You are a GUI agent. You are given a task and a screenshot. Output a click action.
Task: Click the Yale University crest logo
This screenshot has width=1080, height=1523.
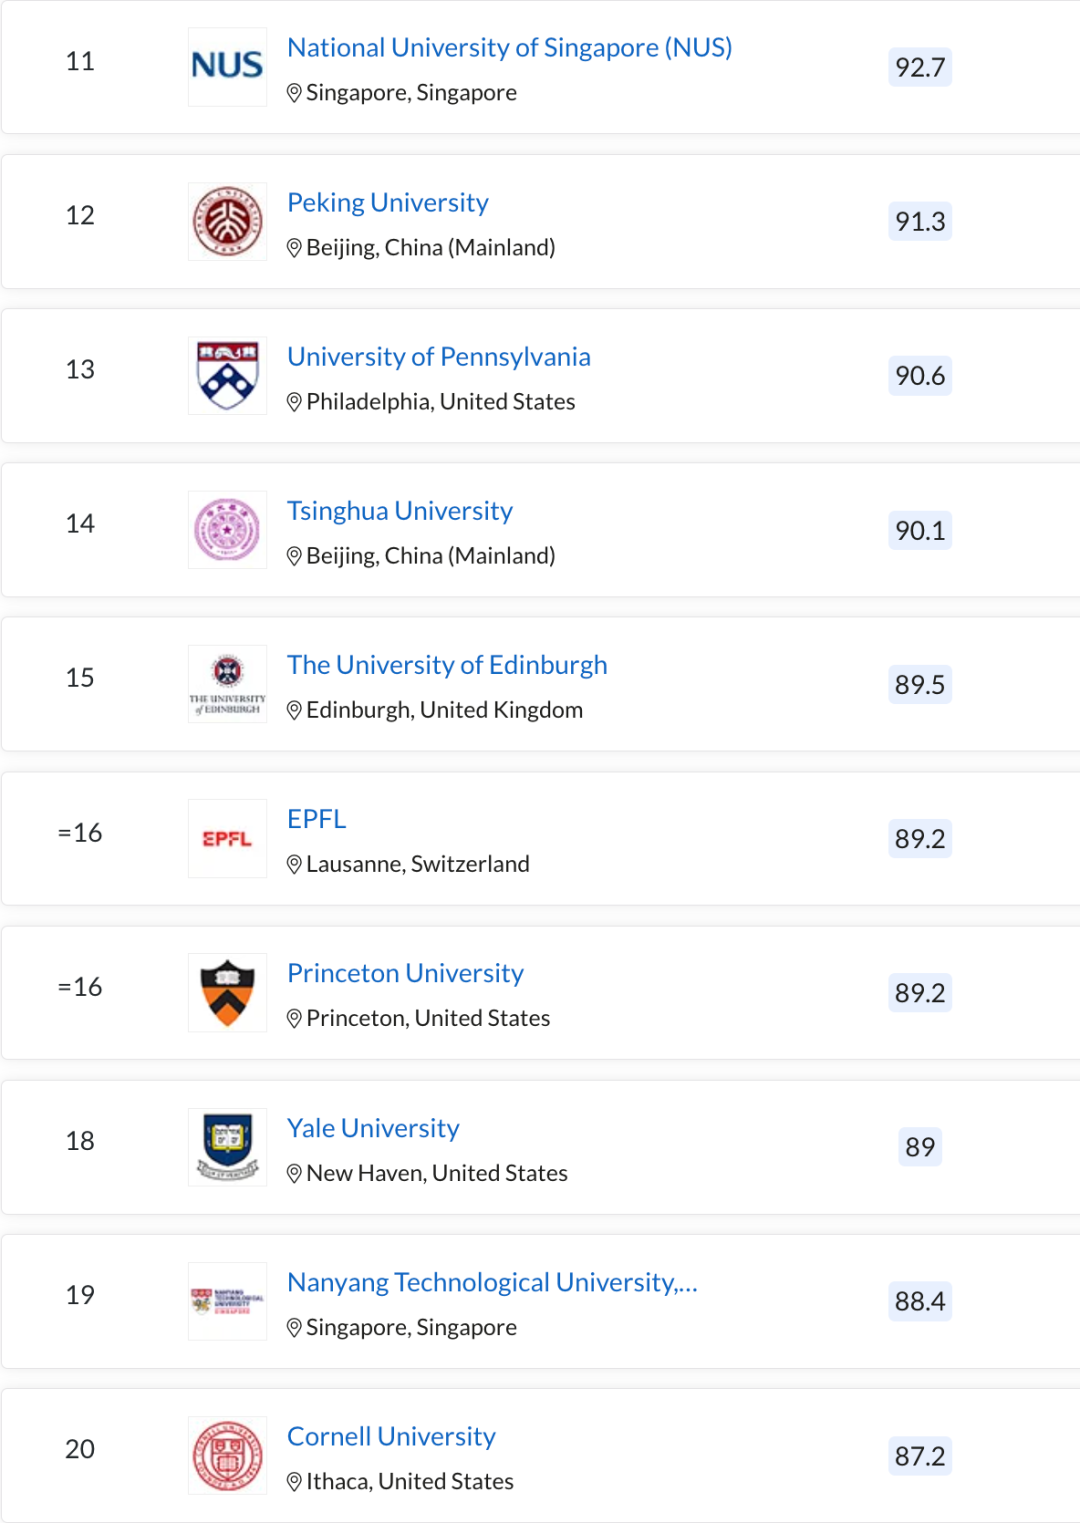(227, 1146)
